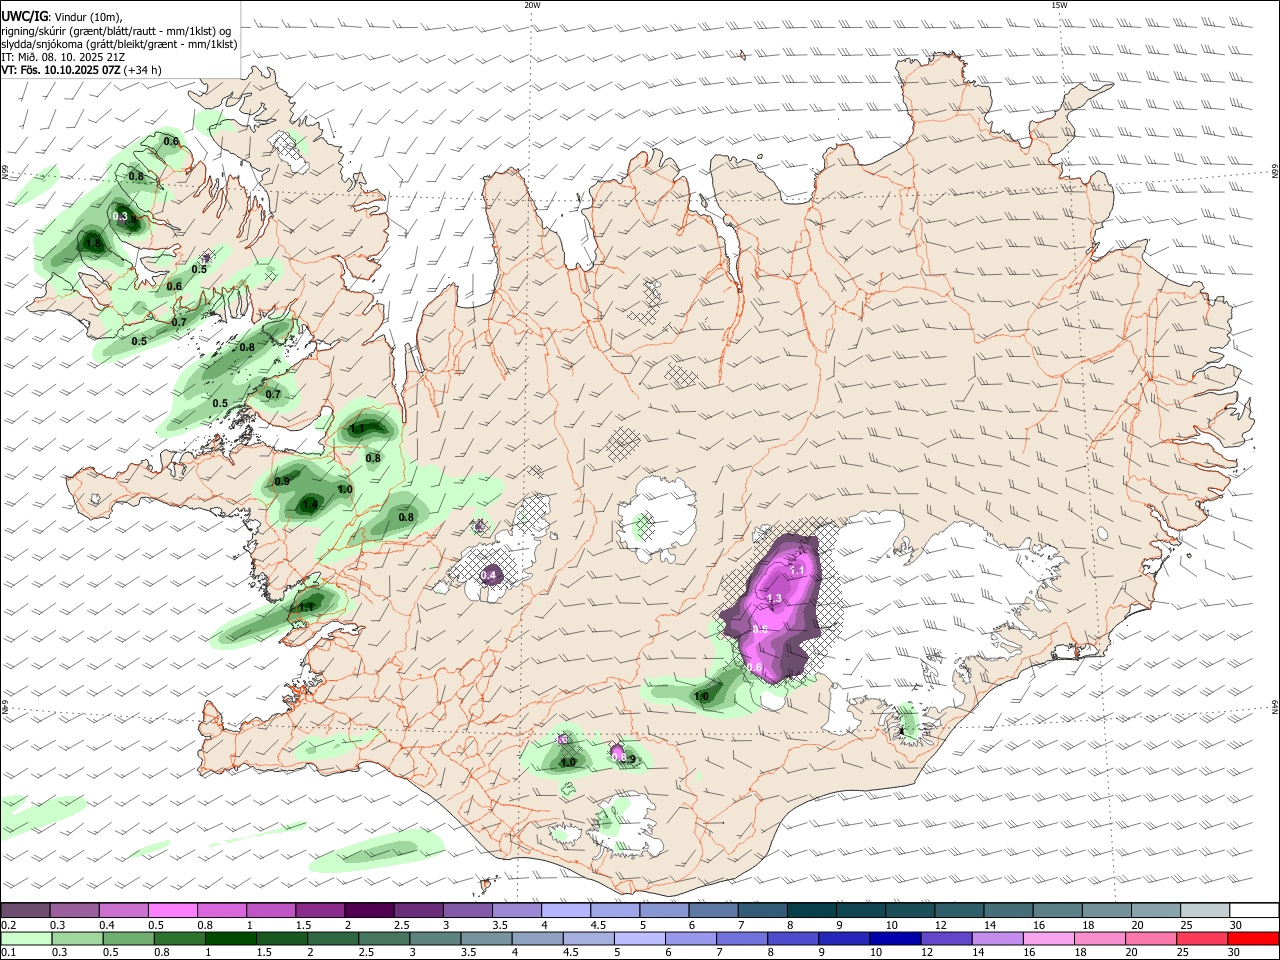Pick the pale green 0.1 swatch, bottom legend row
The image size is (1280, 960).
[26, 938]
